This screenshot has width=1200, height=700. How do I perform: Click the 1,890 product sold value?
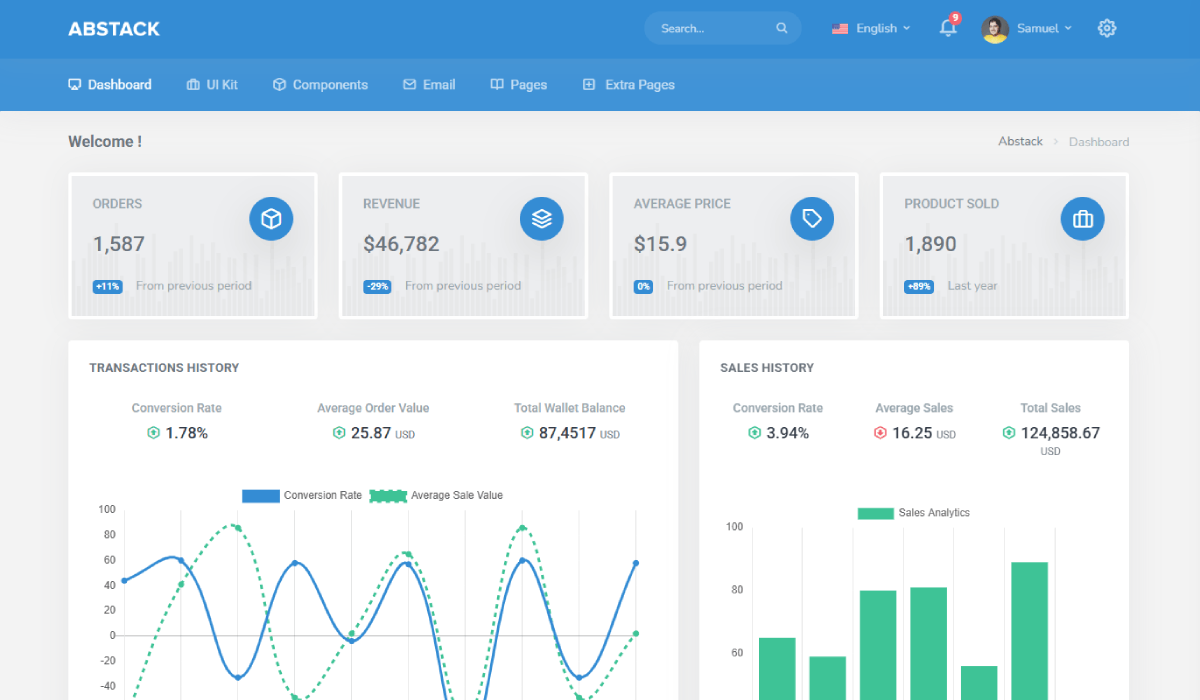click(930, 244)
